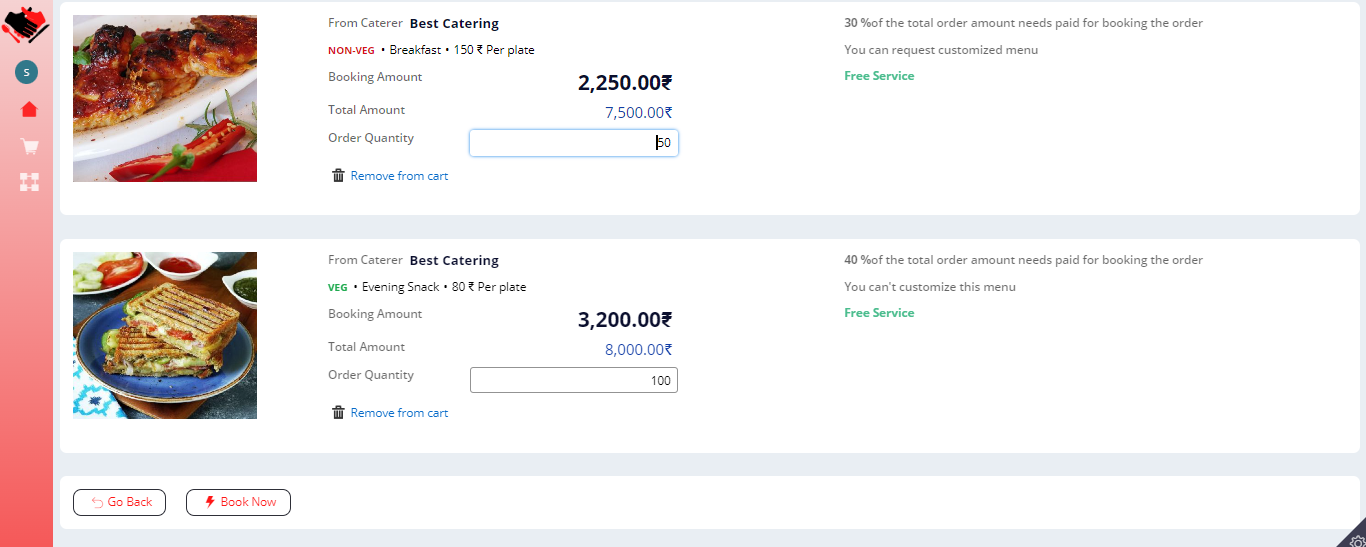Screen dimensions: 1366x547
Task: Remove Breakfast item from cart link
Action: point(399,176)
